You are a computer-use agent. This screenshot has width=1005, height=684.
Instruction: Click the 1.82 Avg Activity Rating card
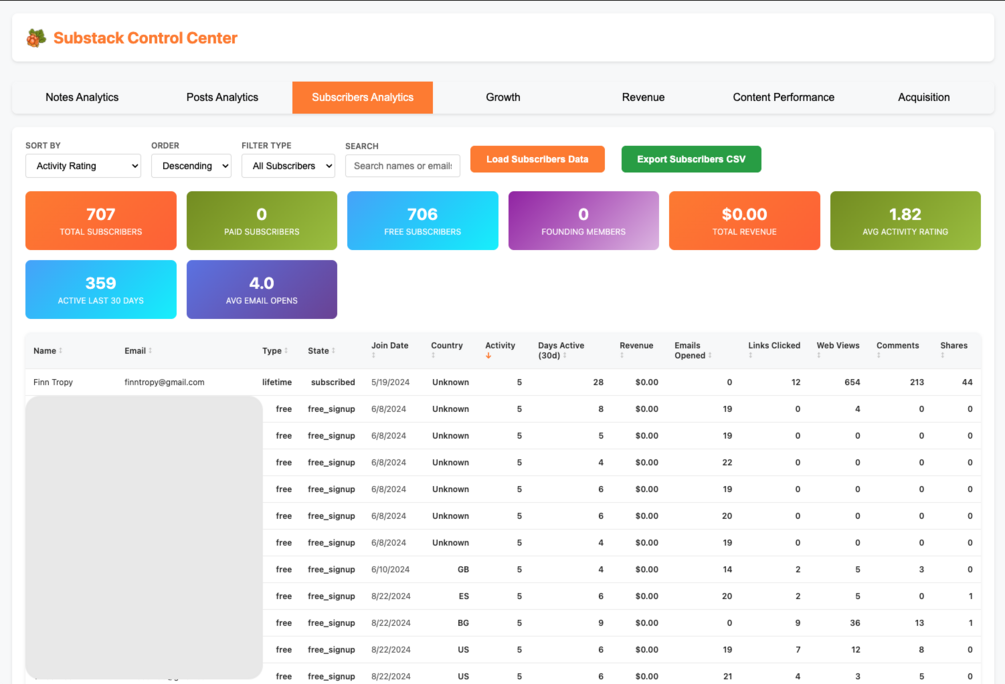pos(905,221)
